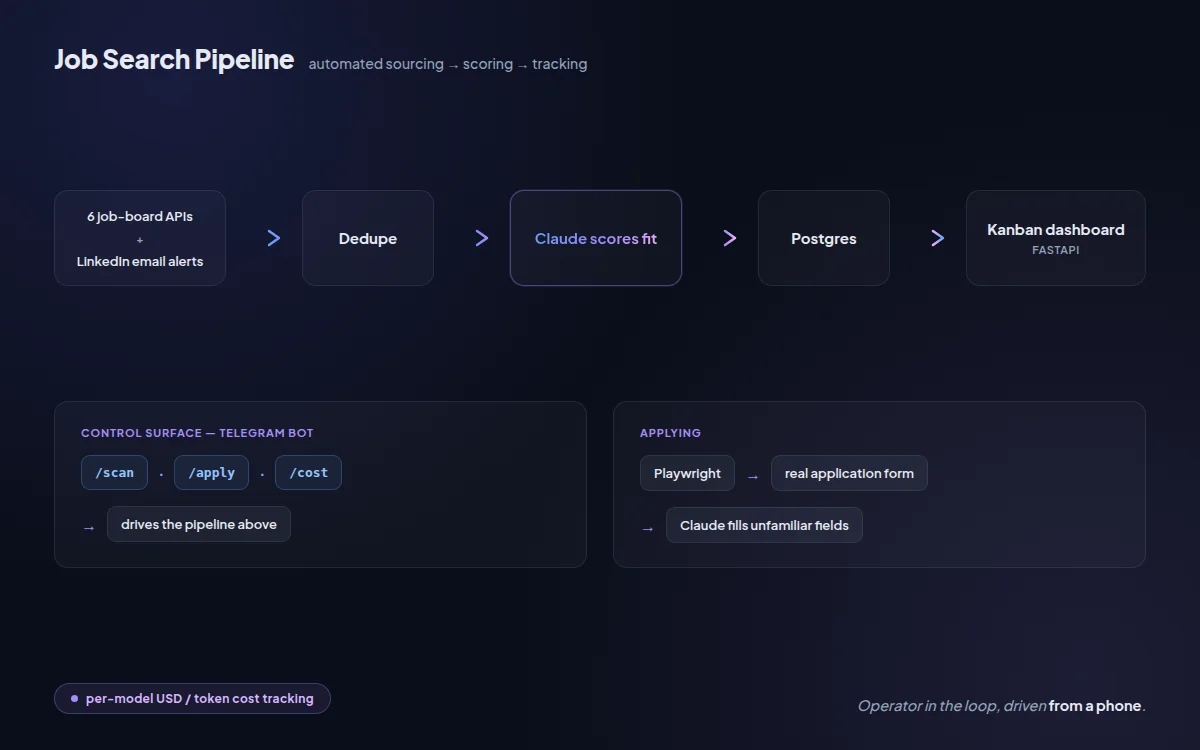Click chevron between Dedupe and Claude scores fit
1200x750 pixels.
(482, 238)
